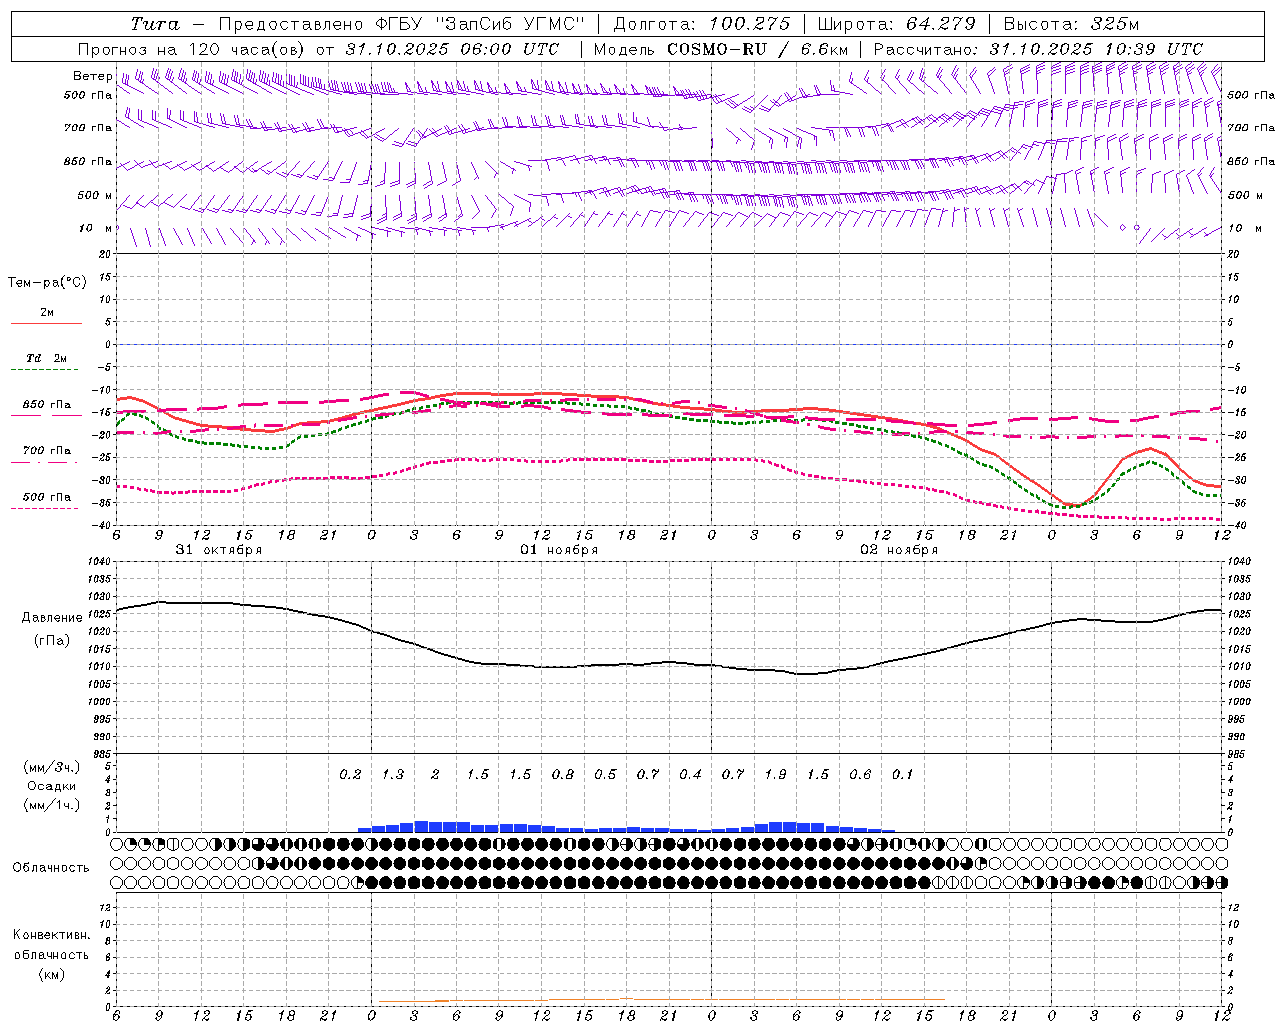Click the "Высота: 325м" elevation field
The height and width of the screenshot is (1024, 1280).
(1071, 24)
